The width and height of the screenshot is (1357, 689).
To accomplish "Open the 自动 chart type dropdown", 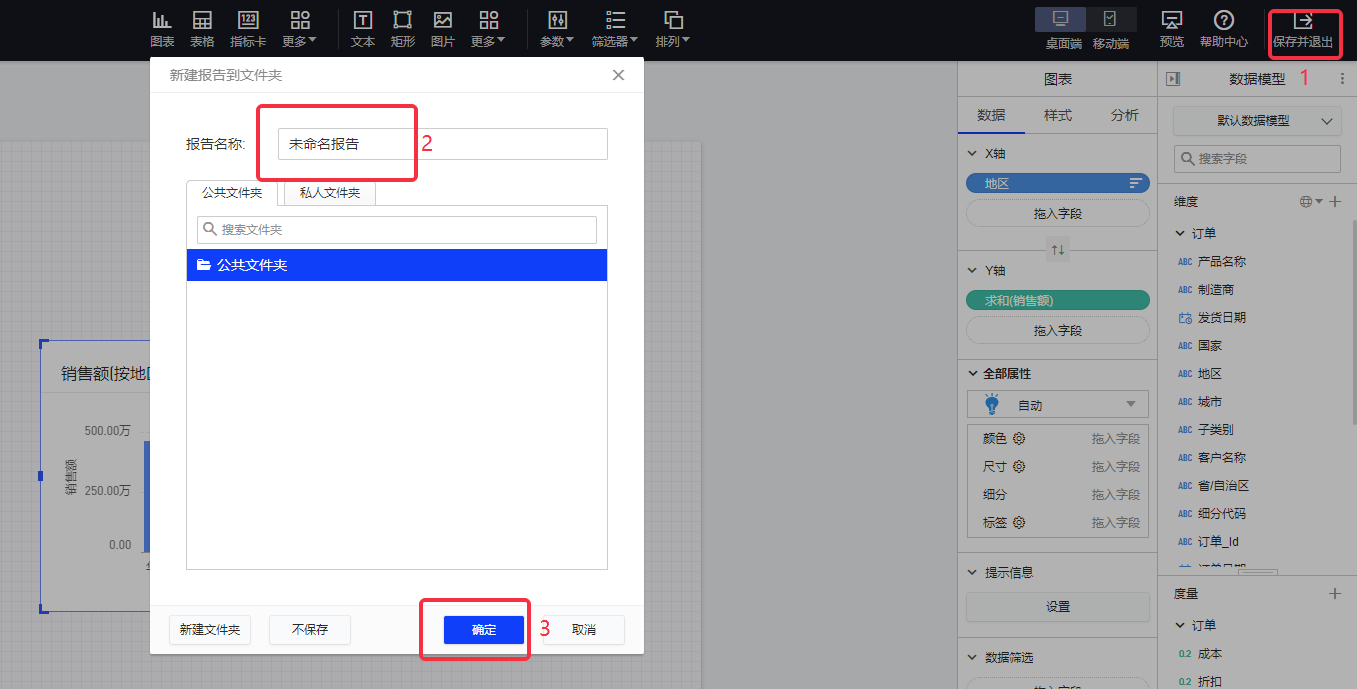I will 1057,405.
